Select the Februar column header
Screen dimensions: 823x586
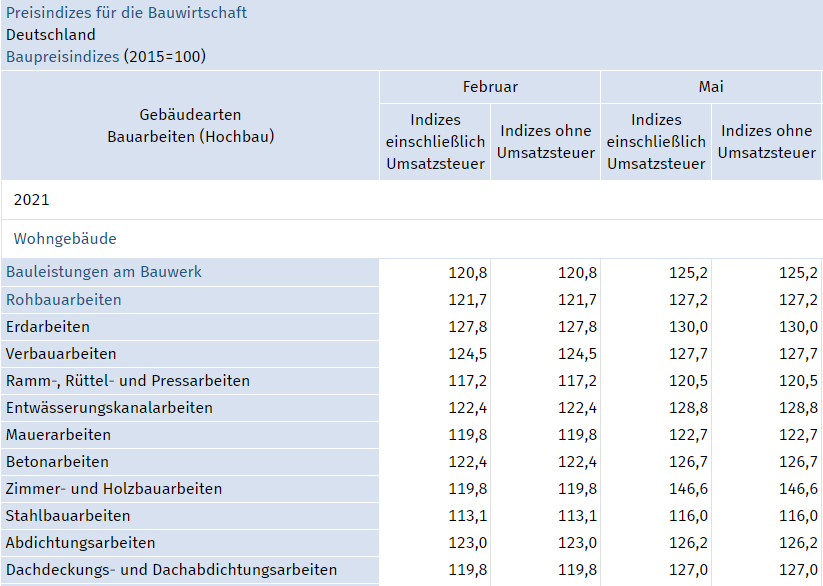pyautogui.click(x=490, y=87)
